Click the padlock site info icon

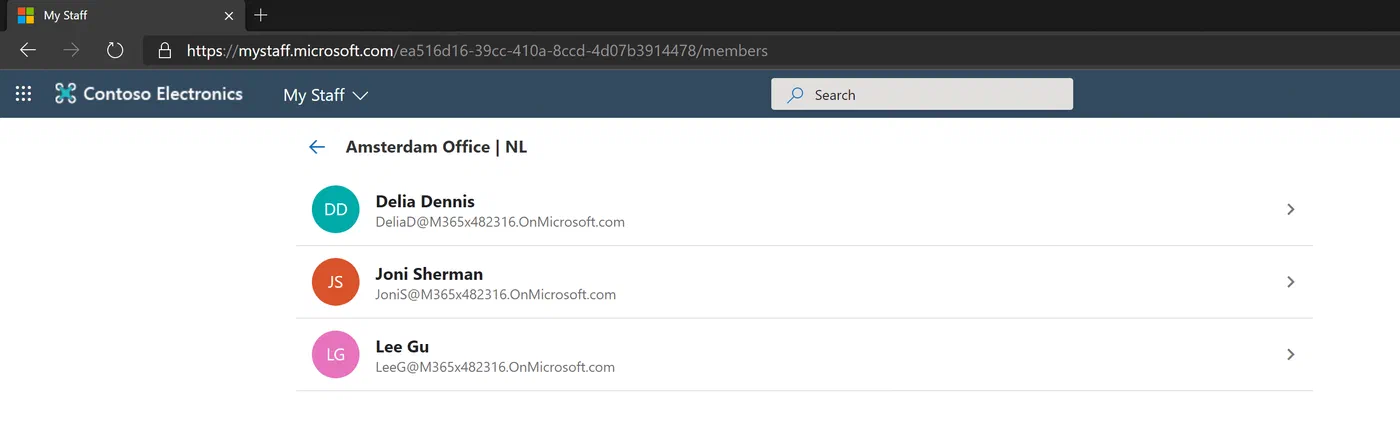click(165, 50)
